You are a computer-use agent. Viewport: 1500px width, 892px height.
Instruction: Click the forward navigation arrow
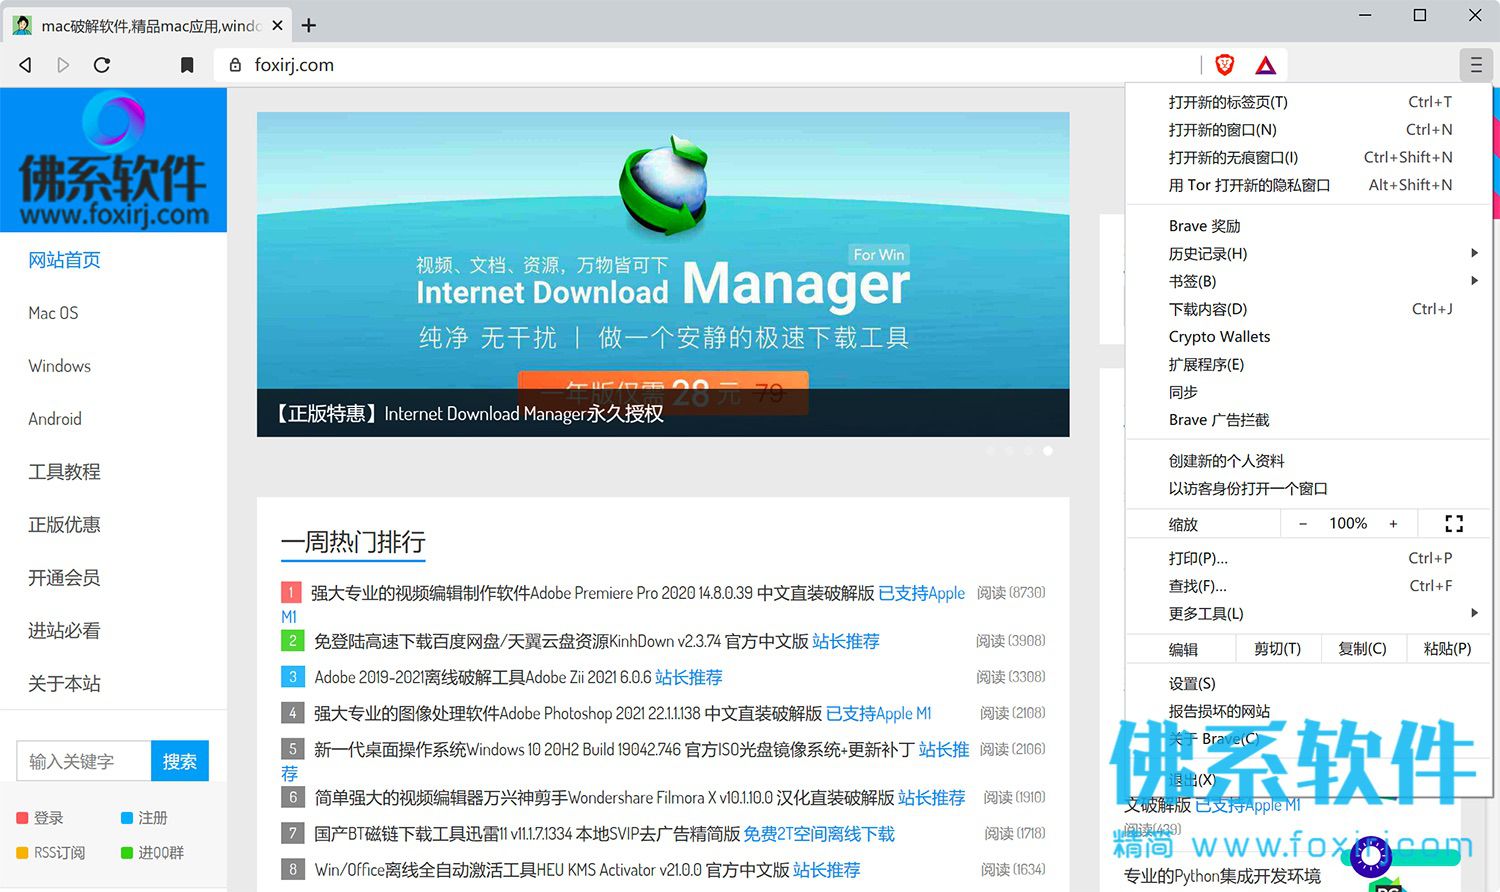(x=63, y=65)
